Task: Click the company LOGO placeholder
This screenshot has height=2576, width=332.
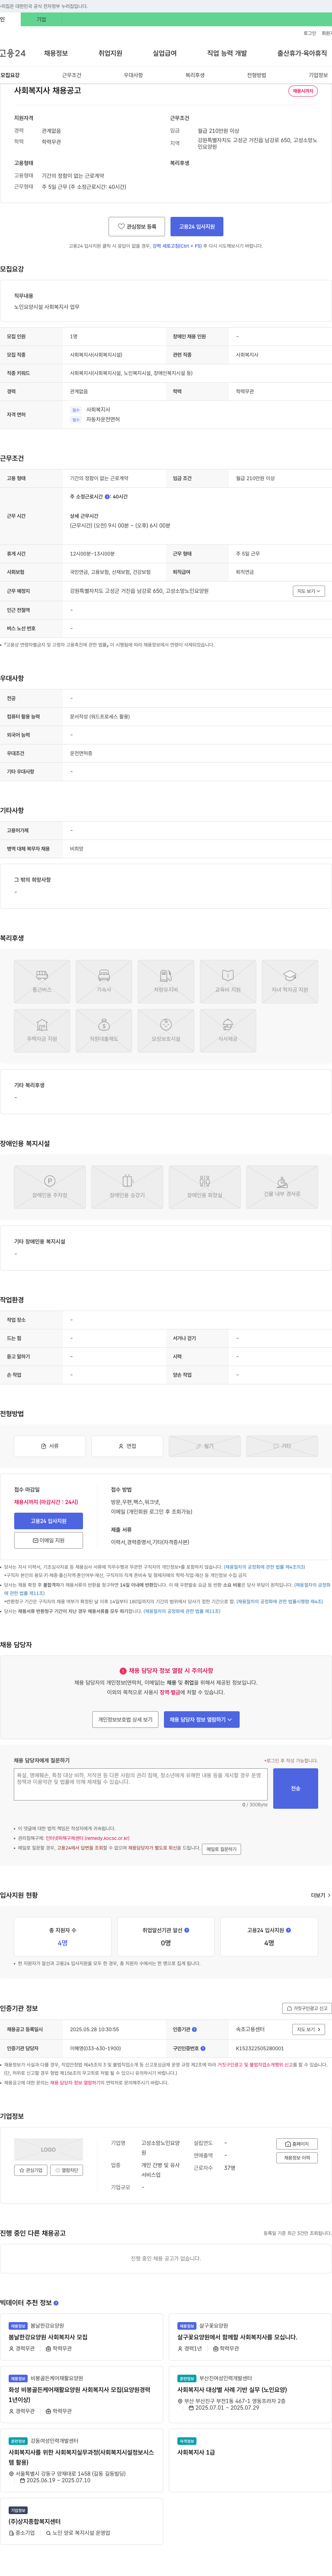Action: (48, 2149)
